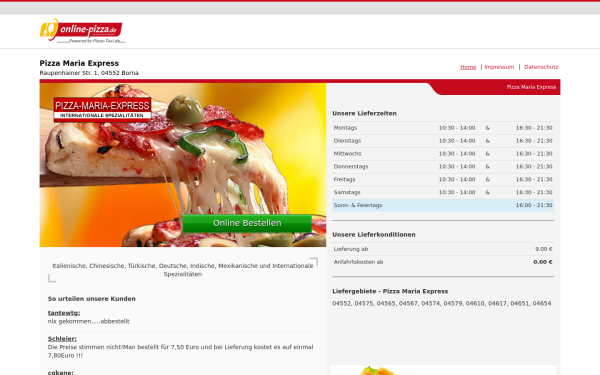This screenshot has height=375, width=600.
Task: Click the review text nix gekommen.....abbestellt
Action: [x=88, y=321]
